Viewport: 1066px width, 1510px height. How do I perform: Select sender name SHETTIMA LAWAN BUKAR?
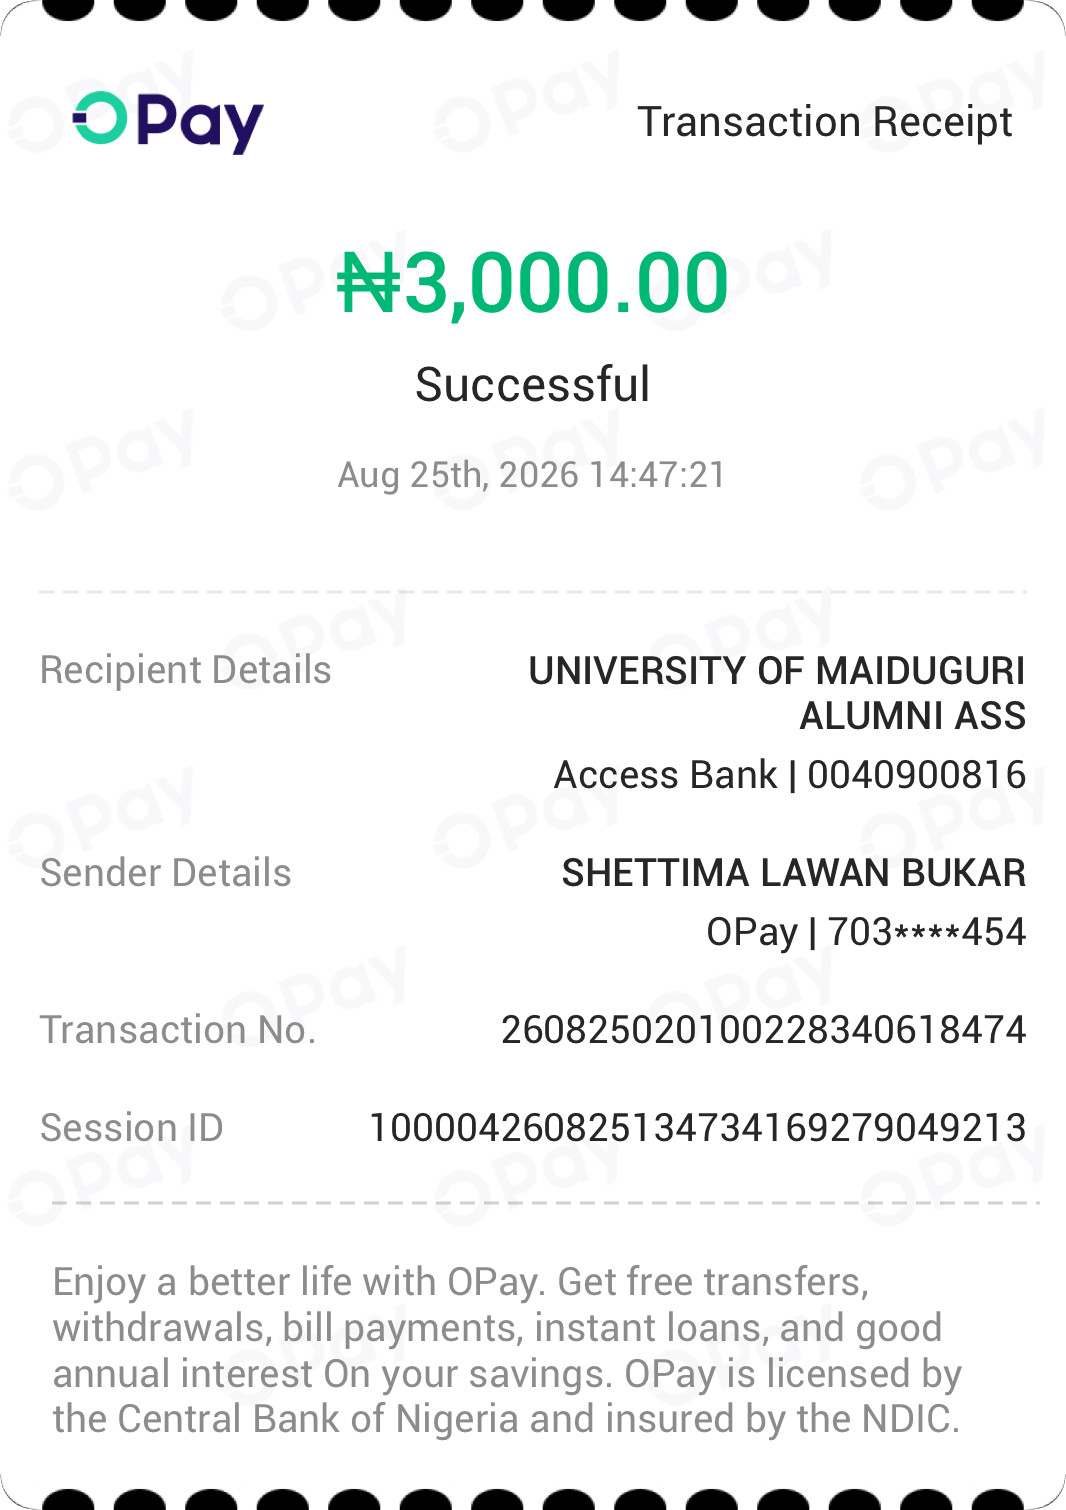point(794,873)
